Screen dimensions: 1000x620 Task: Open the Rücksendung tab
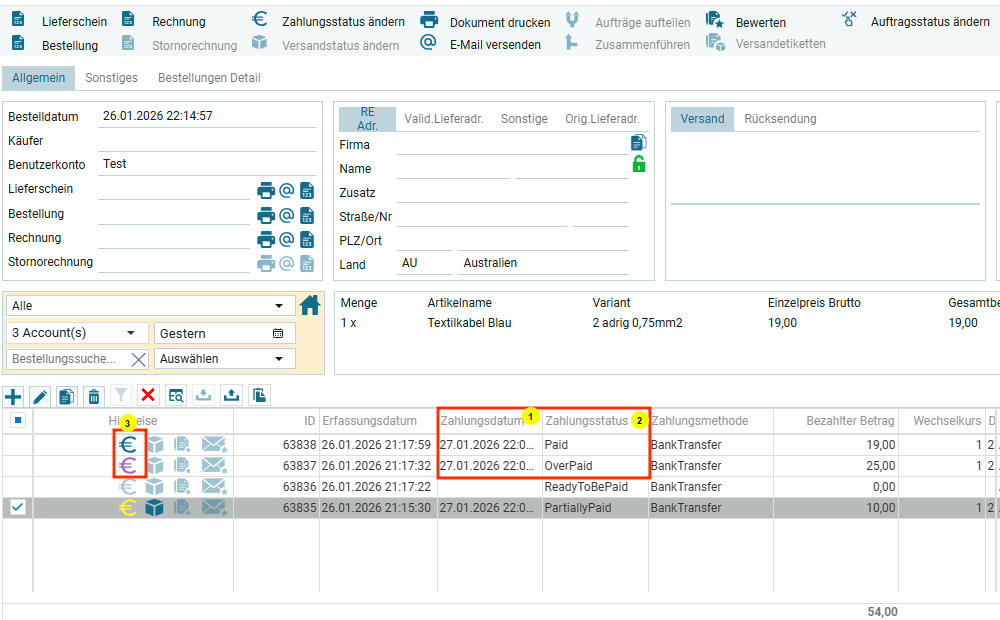(780, 119)
